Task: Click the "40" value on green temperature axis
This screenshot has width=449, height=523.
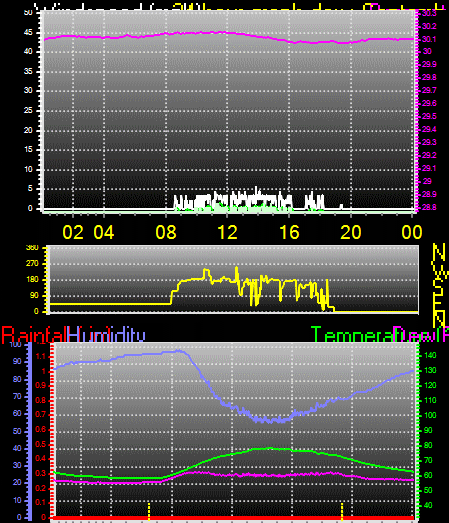Action: pyautogui.click(x=428, y=505)
